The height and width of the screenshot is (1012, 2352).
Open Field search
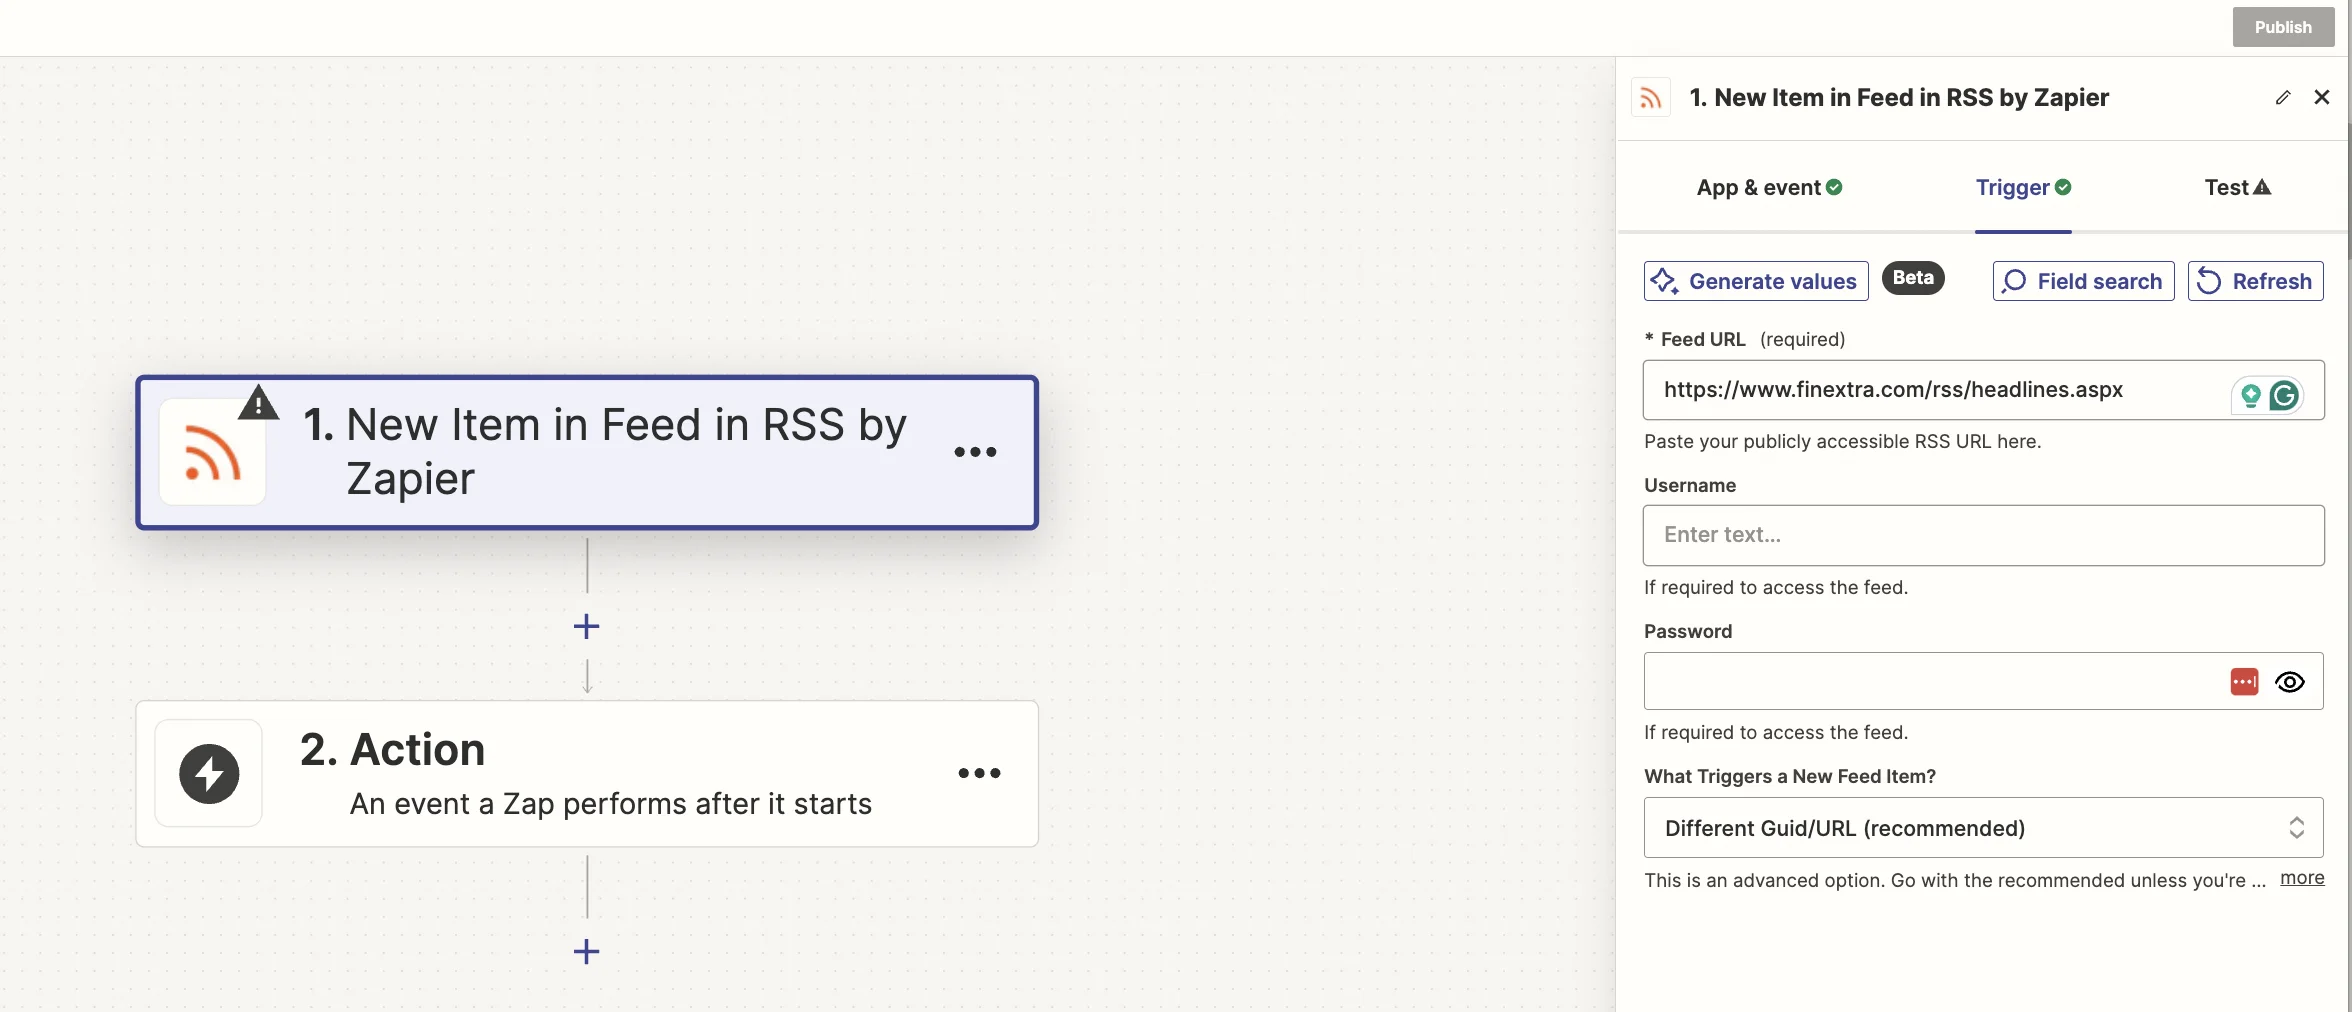point(2083,281)
